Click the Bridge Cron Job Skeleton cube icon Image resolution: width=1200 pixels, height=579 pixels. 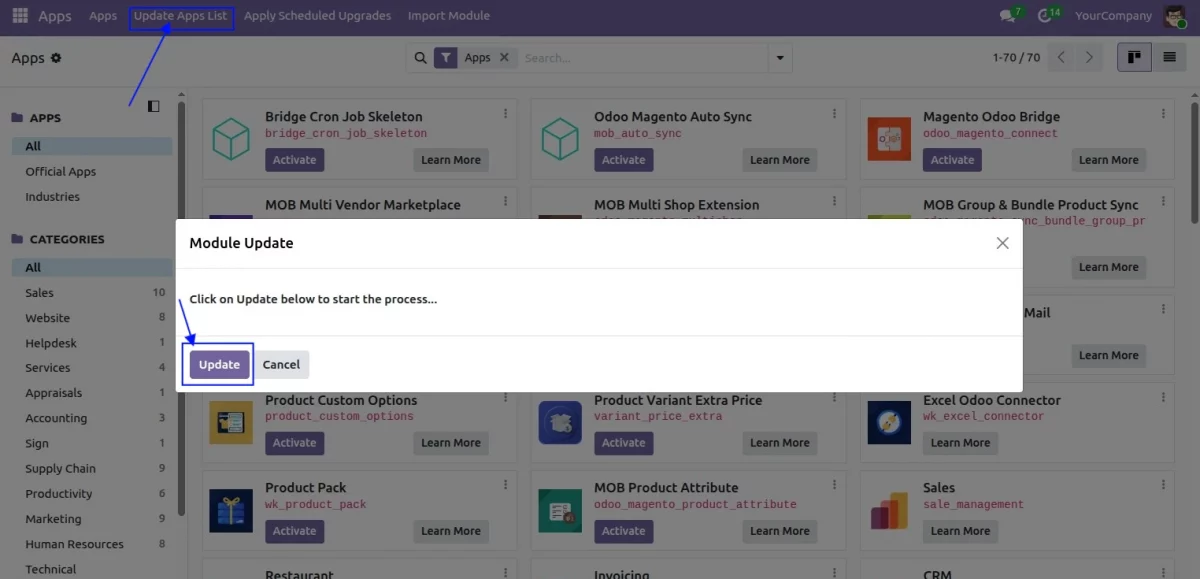(231, 138)
